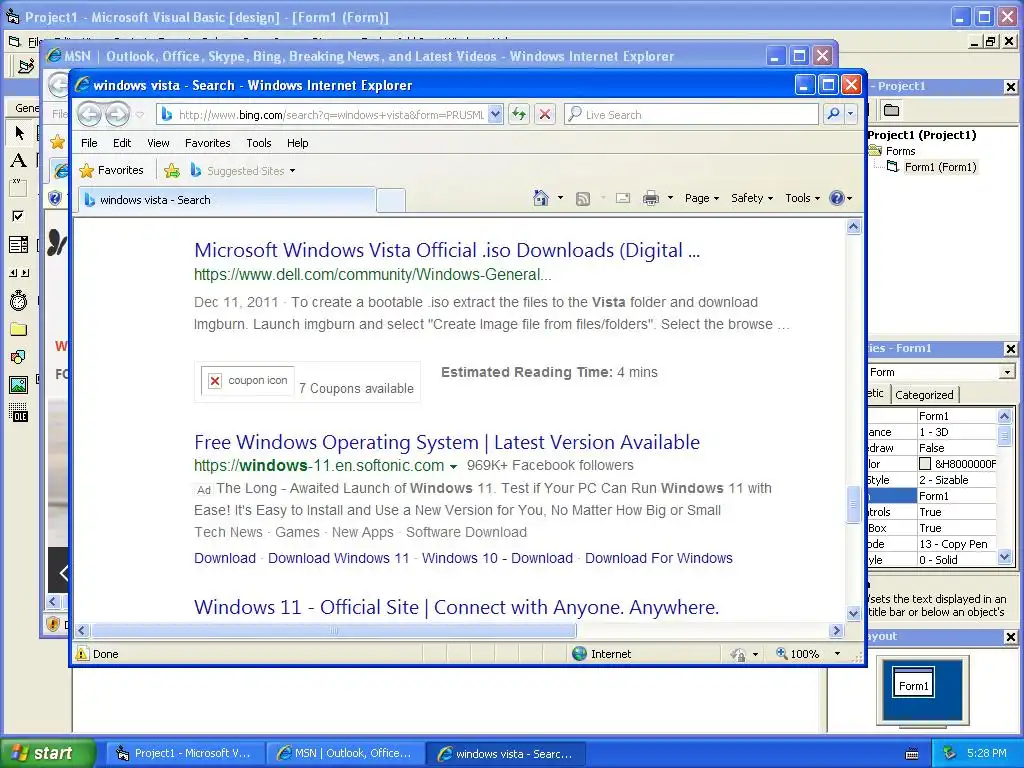
Task: Click the BackColor swatch &H8000000F in Properties
Action: pyautogui.click(x=924, y=464)
